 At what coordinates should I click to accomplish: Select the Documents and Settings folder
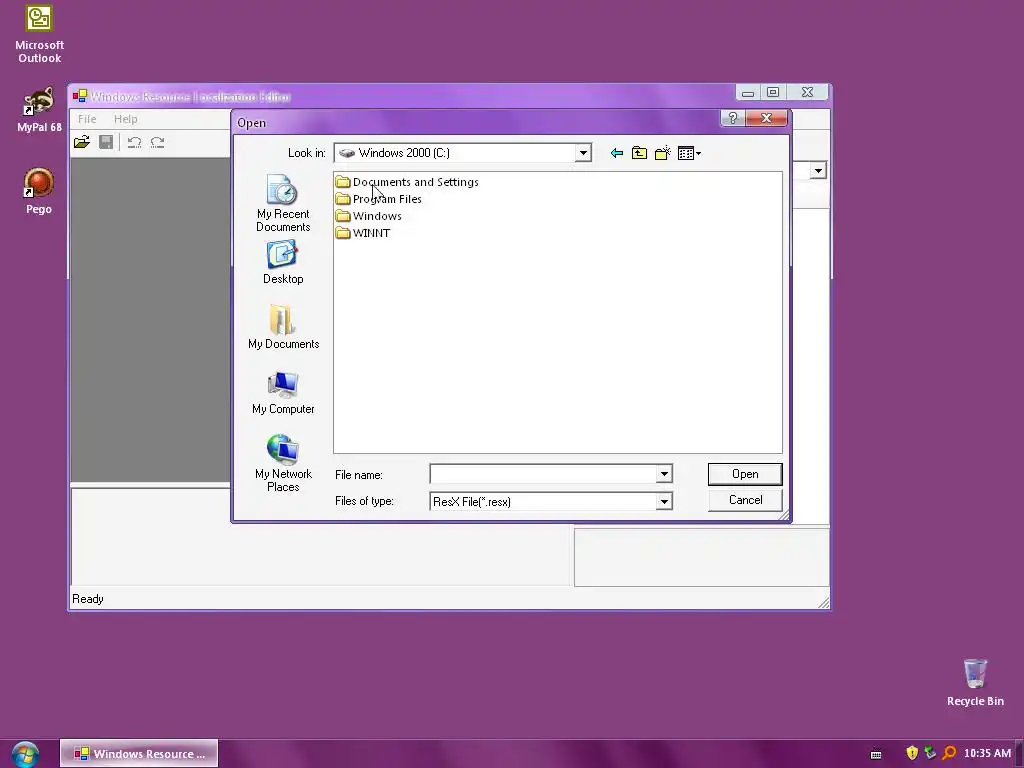(407, 182)
